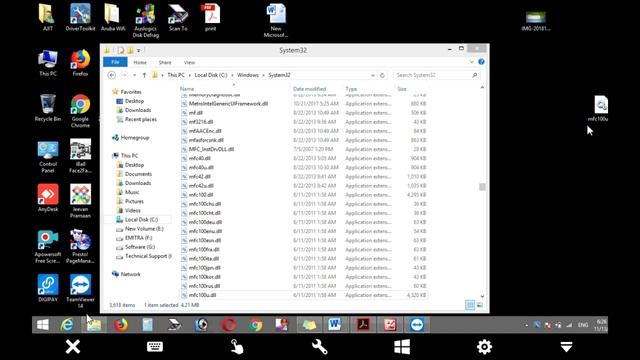Expand the address bar history dropdown
Viewport: 640px width, 360px height.
(x=373, y=75)
